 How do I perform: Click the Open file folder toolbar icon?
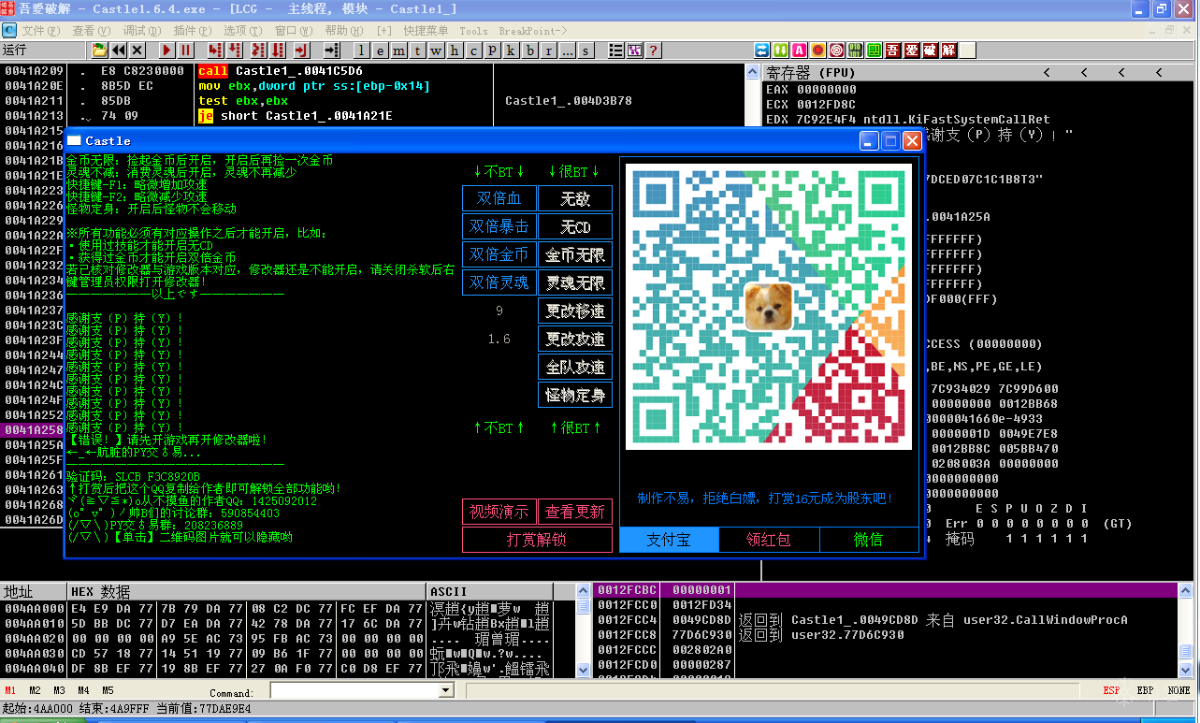click(99, 50)
